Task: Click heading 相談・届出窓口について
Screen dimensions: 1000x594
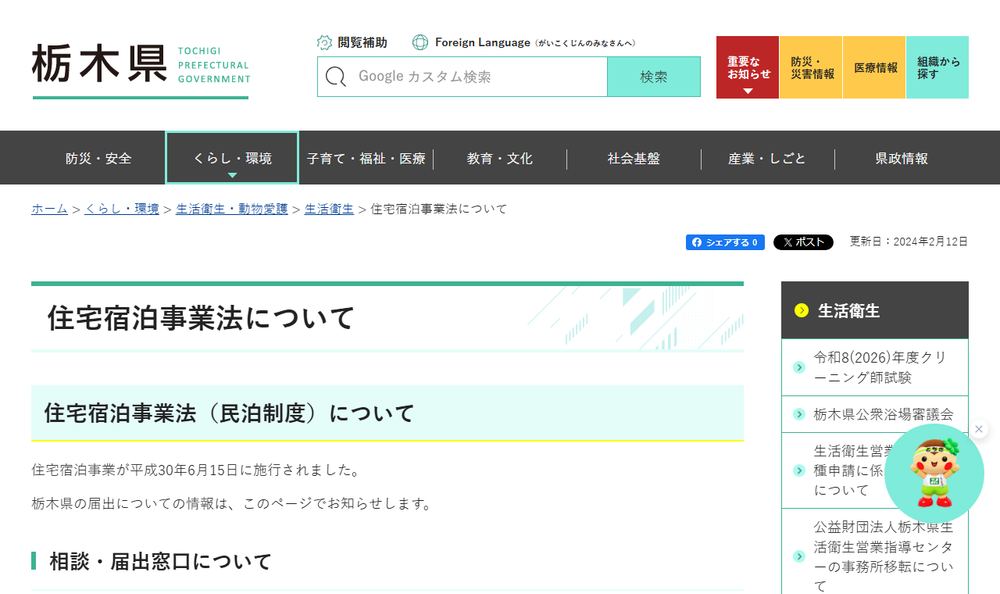Action: (x=160, y=561)
